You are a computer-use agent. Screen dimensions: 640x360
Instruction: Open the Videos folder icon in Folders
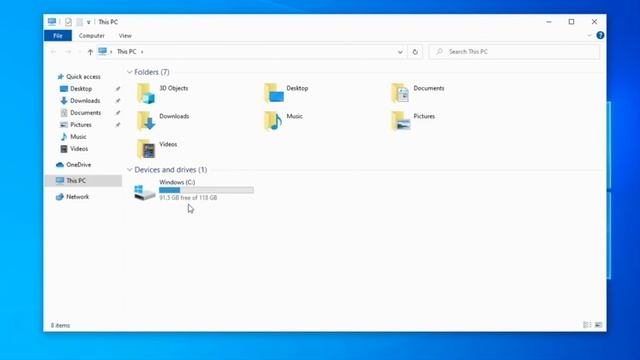(146, 149)
